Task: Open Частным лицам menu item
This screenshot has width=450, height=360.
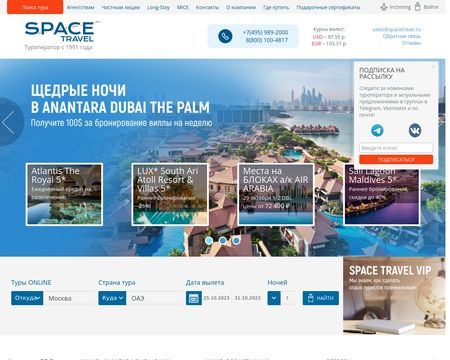Action: (121, 7)
